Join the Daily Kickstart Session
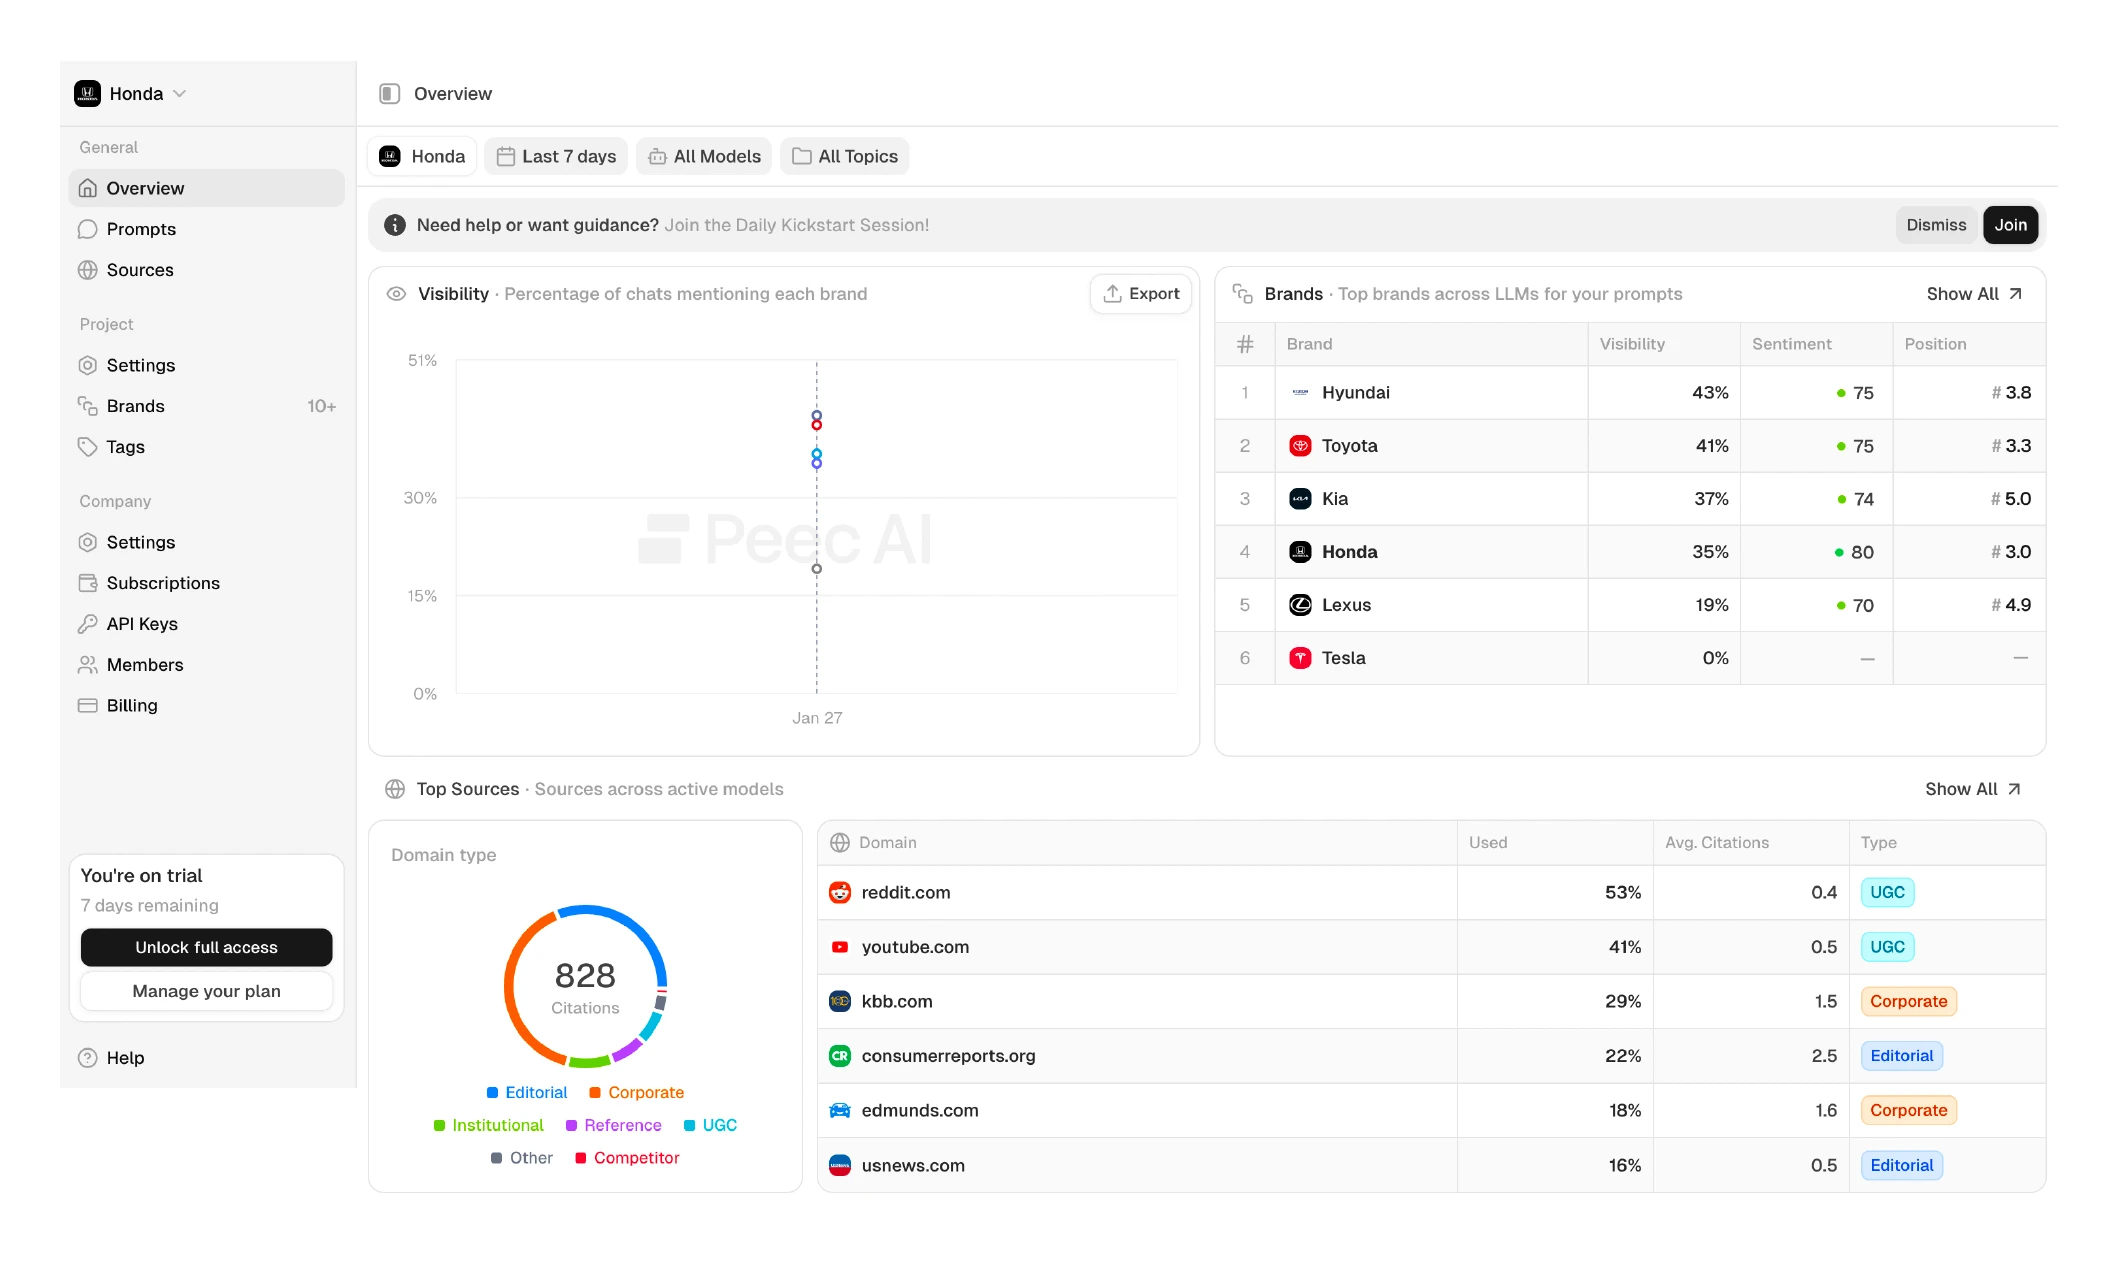The width and height of the screenshot is (2118, 1262). pyautogui.click(x=2010, y=225)
